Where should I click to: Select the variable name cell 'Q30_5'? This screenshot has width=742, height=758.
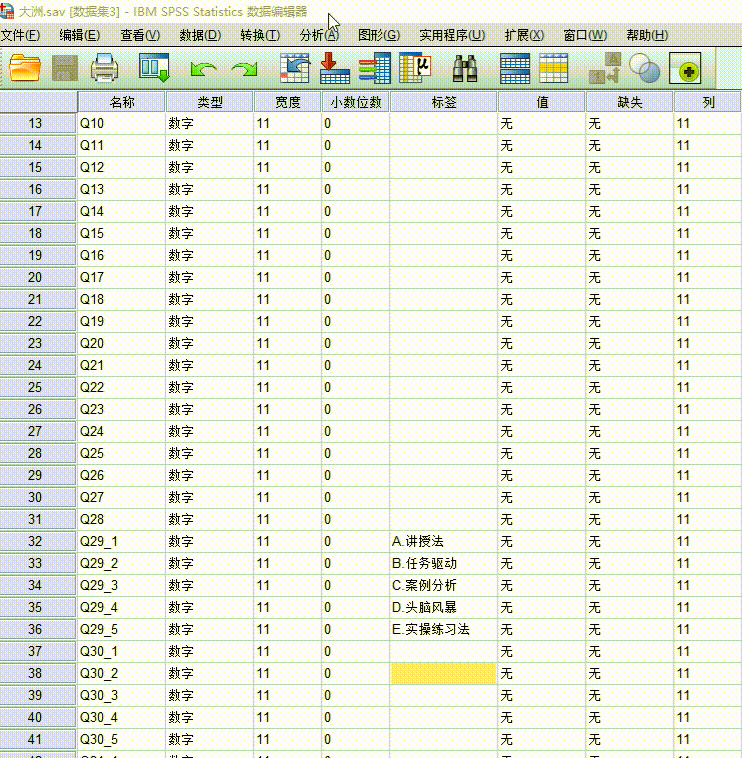click(121, 740)
